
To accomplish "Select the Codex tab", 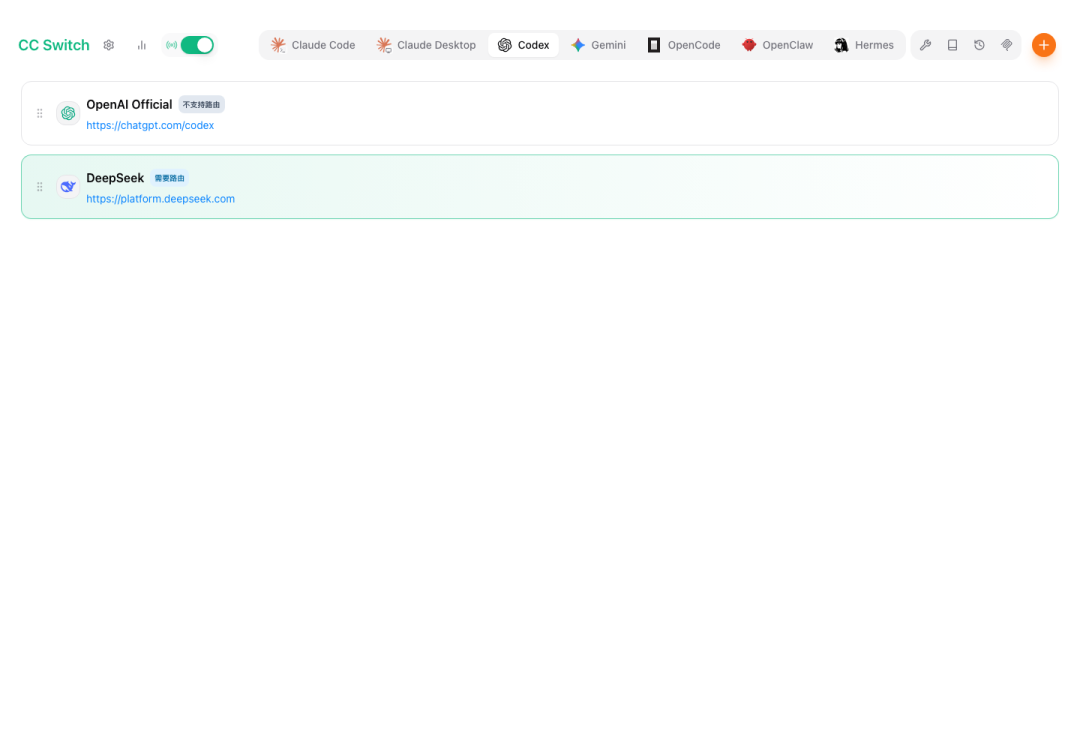I will pyautogui.click(x=523, y=45).
